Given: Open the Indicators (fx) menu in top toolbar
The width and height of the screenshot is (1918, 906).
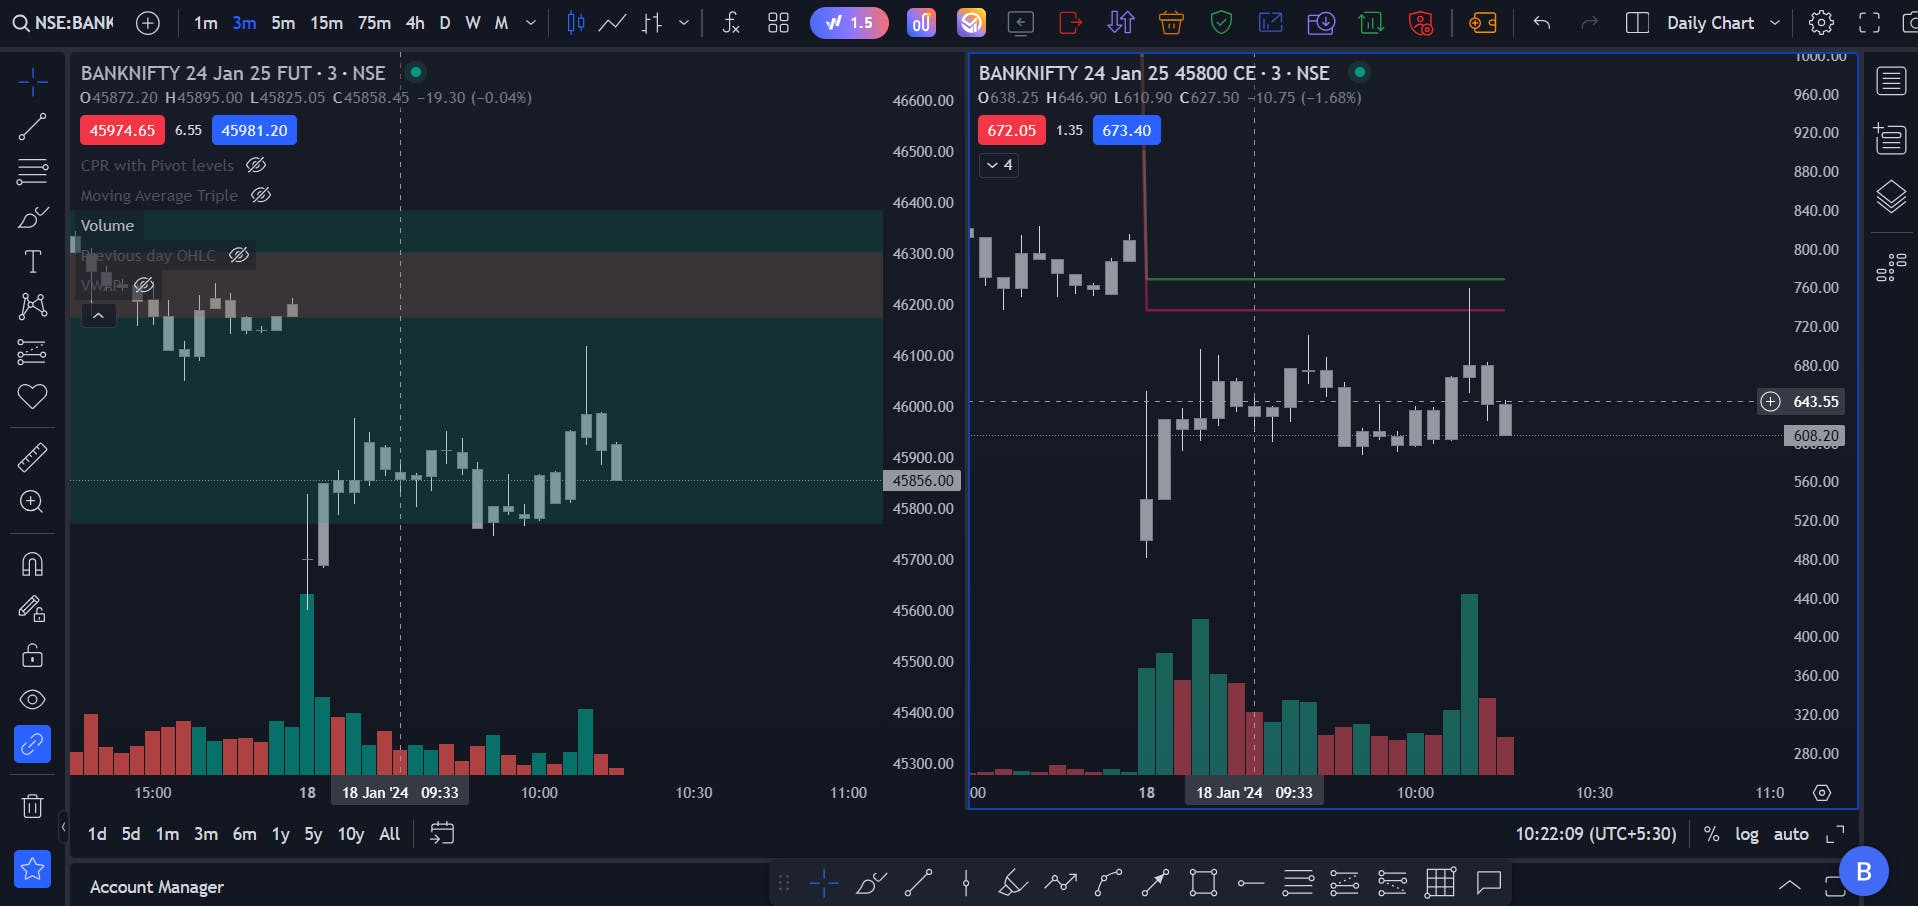Looking at the screenshot, I should tap(731, 23).
